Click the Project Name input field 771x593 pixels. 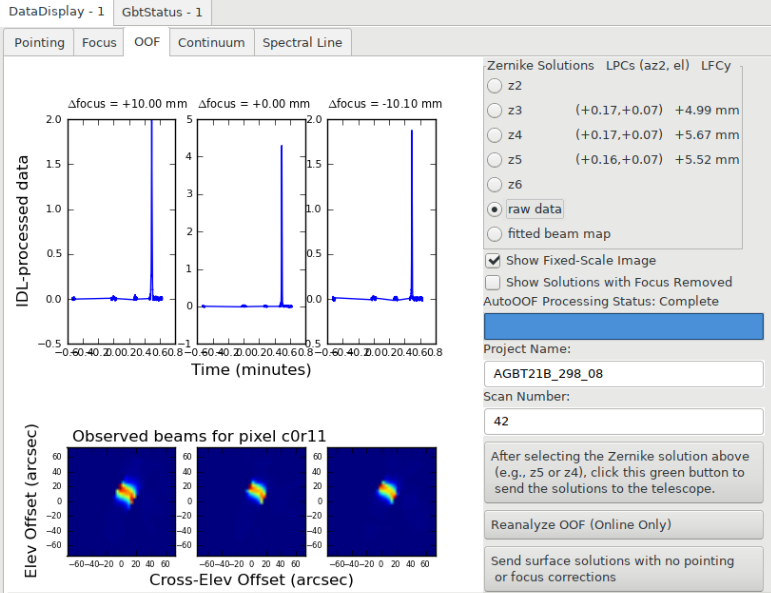(623, 374)
